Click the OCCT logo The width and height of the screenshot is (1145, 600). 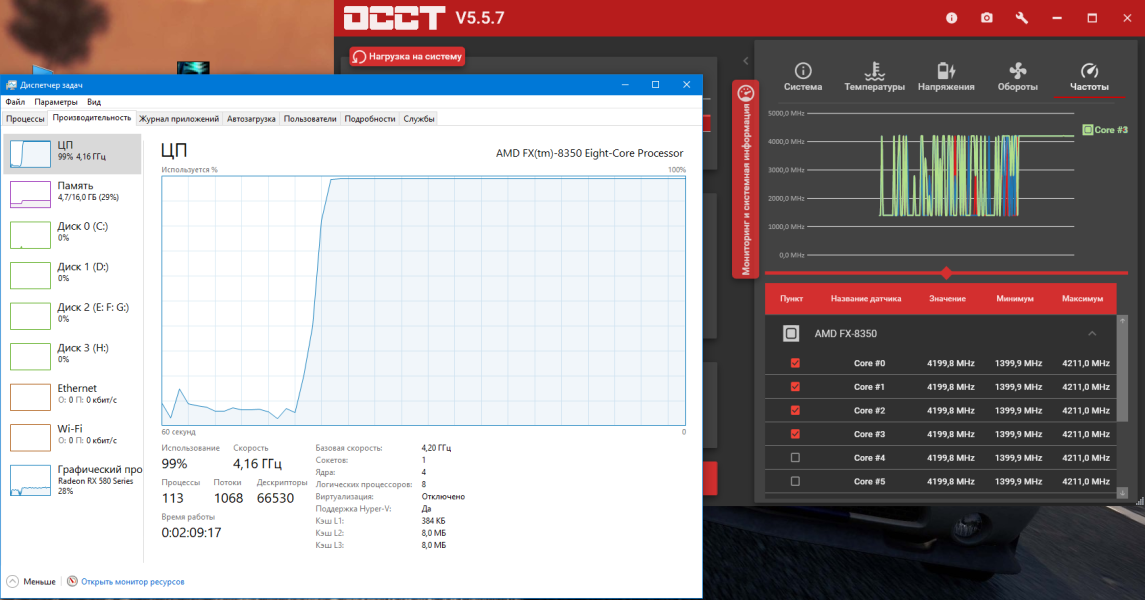point(394,18)
